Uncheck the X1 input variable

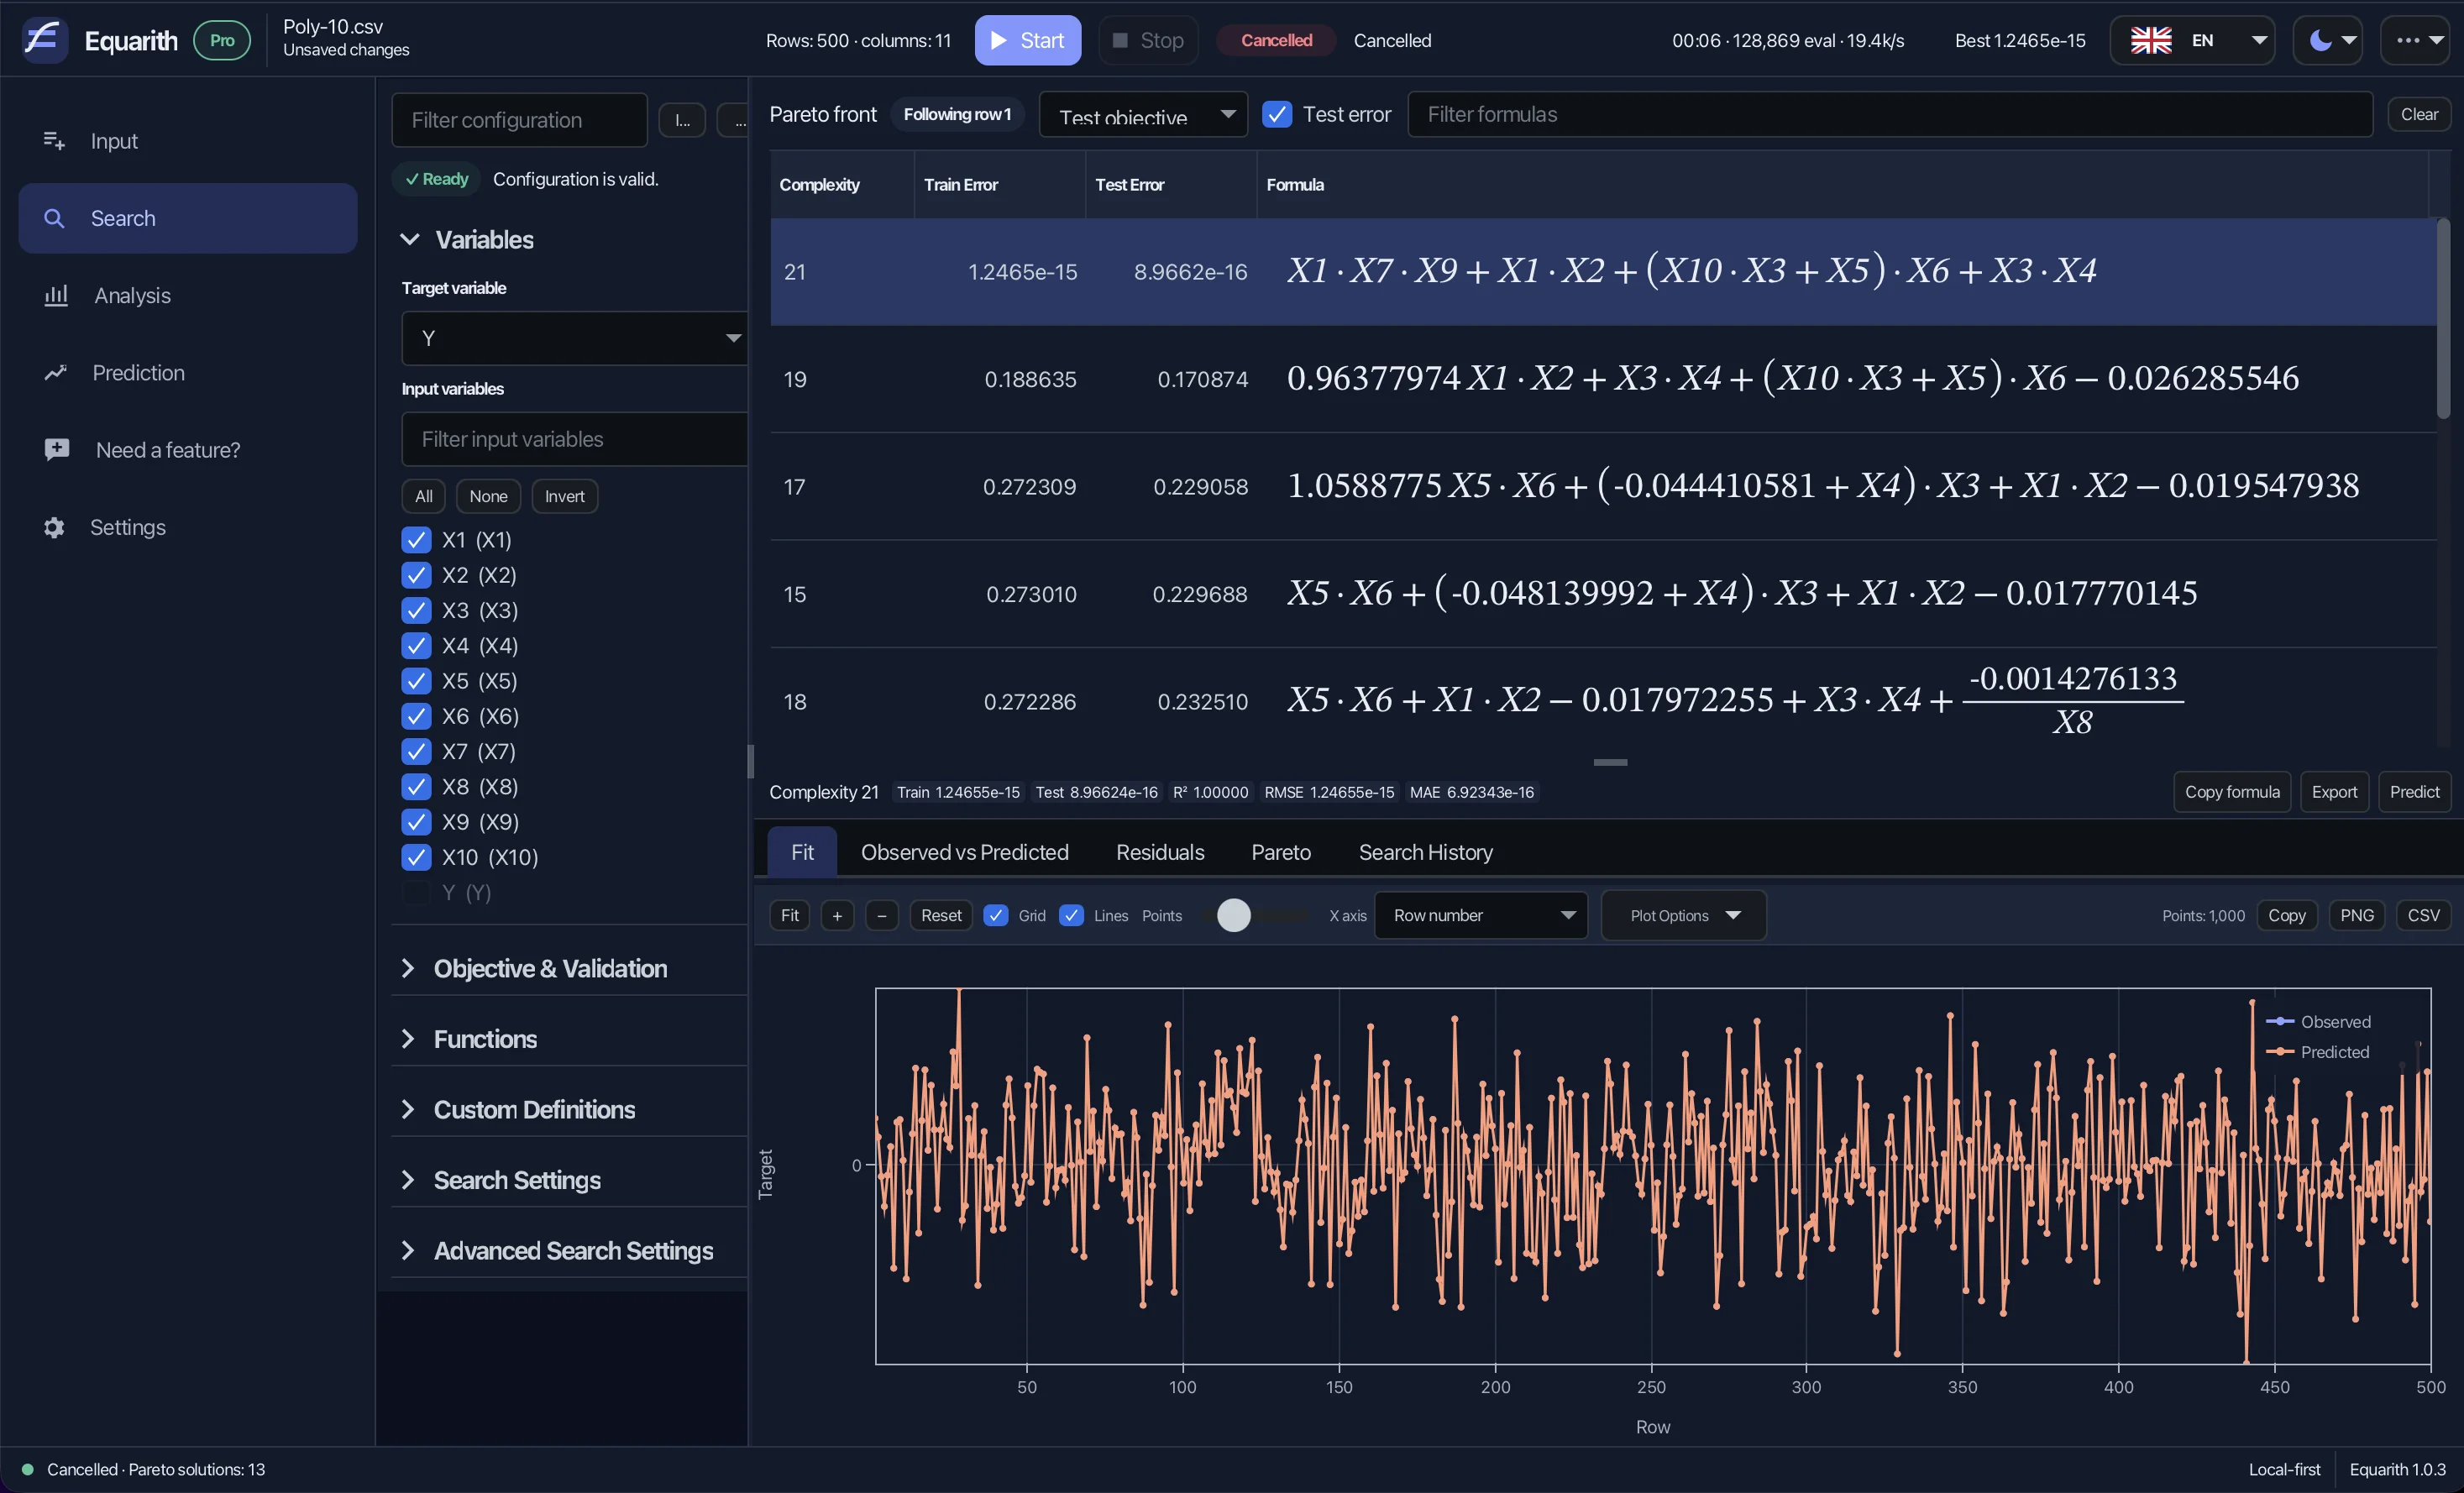click(x=416, y=540)
